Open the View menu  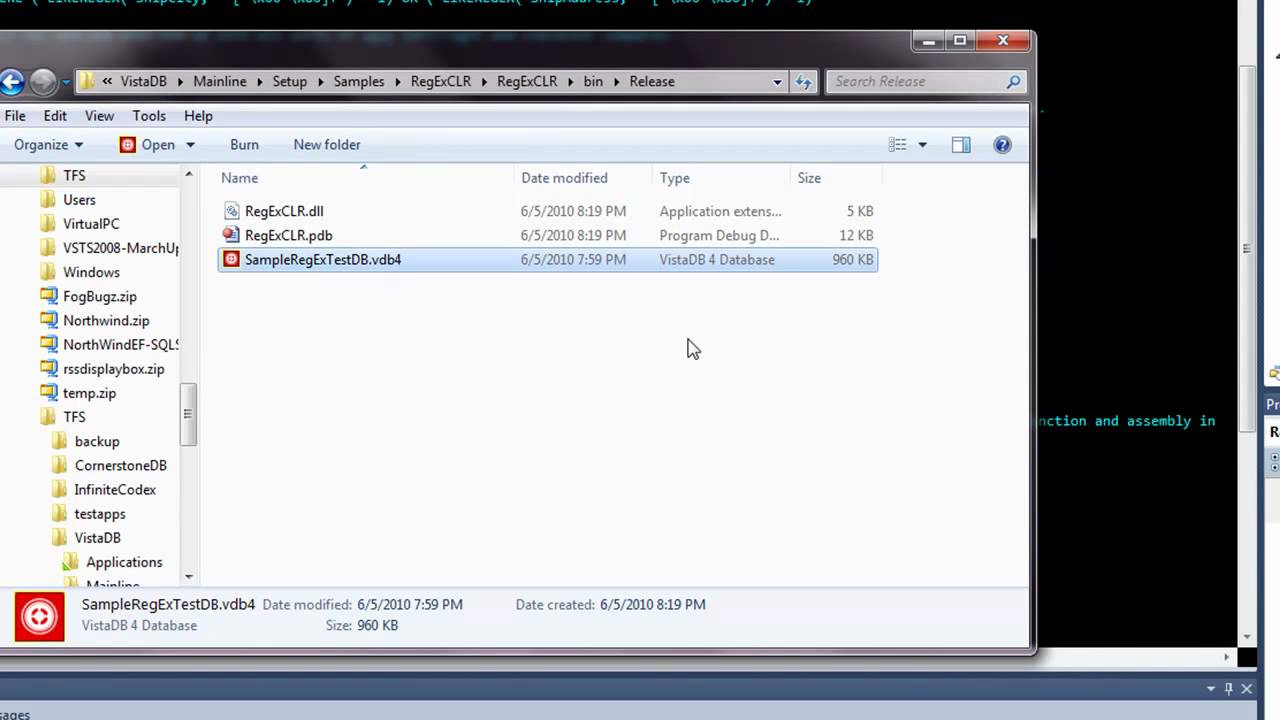click(99, 116)
